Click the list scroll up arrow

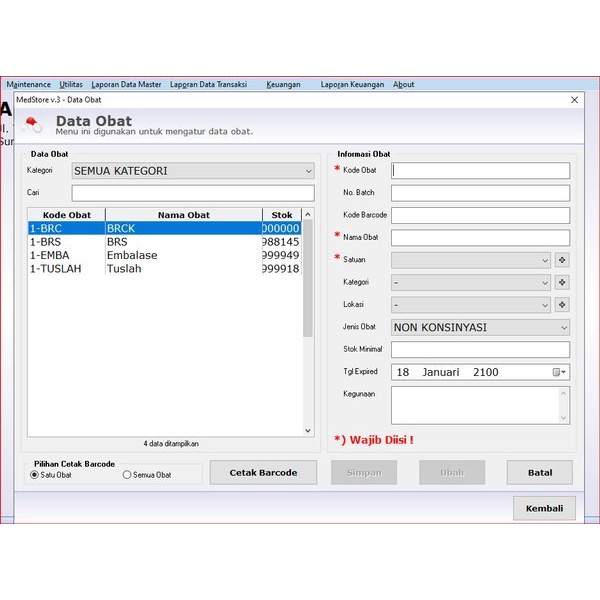pyautogui.click(x=308, y=214)
